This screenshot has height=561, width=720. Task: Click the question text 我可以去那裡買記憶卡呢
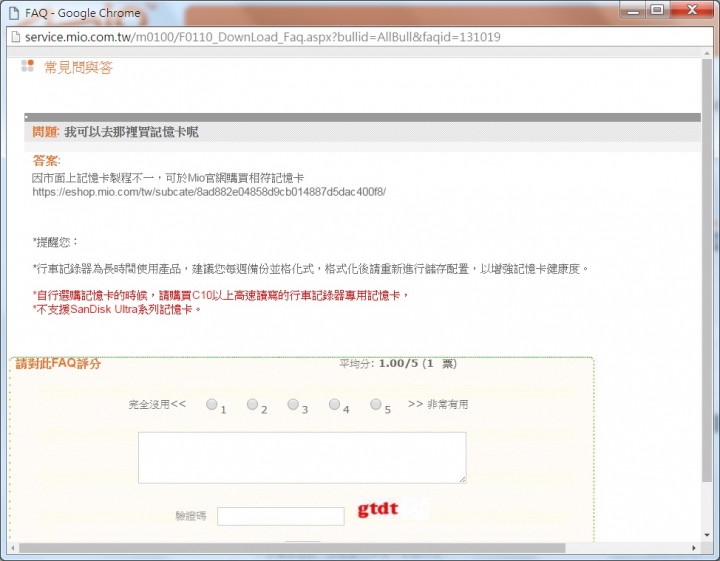[131, 132]
